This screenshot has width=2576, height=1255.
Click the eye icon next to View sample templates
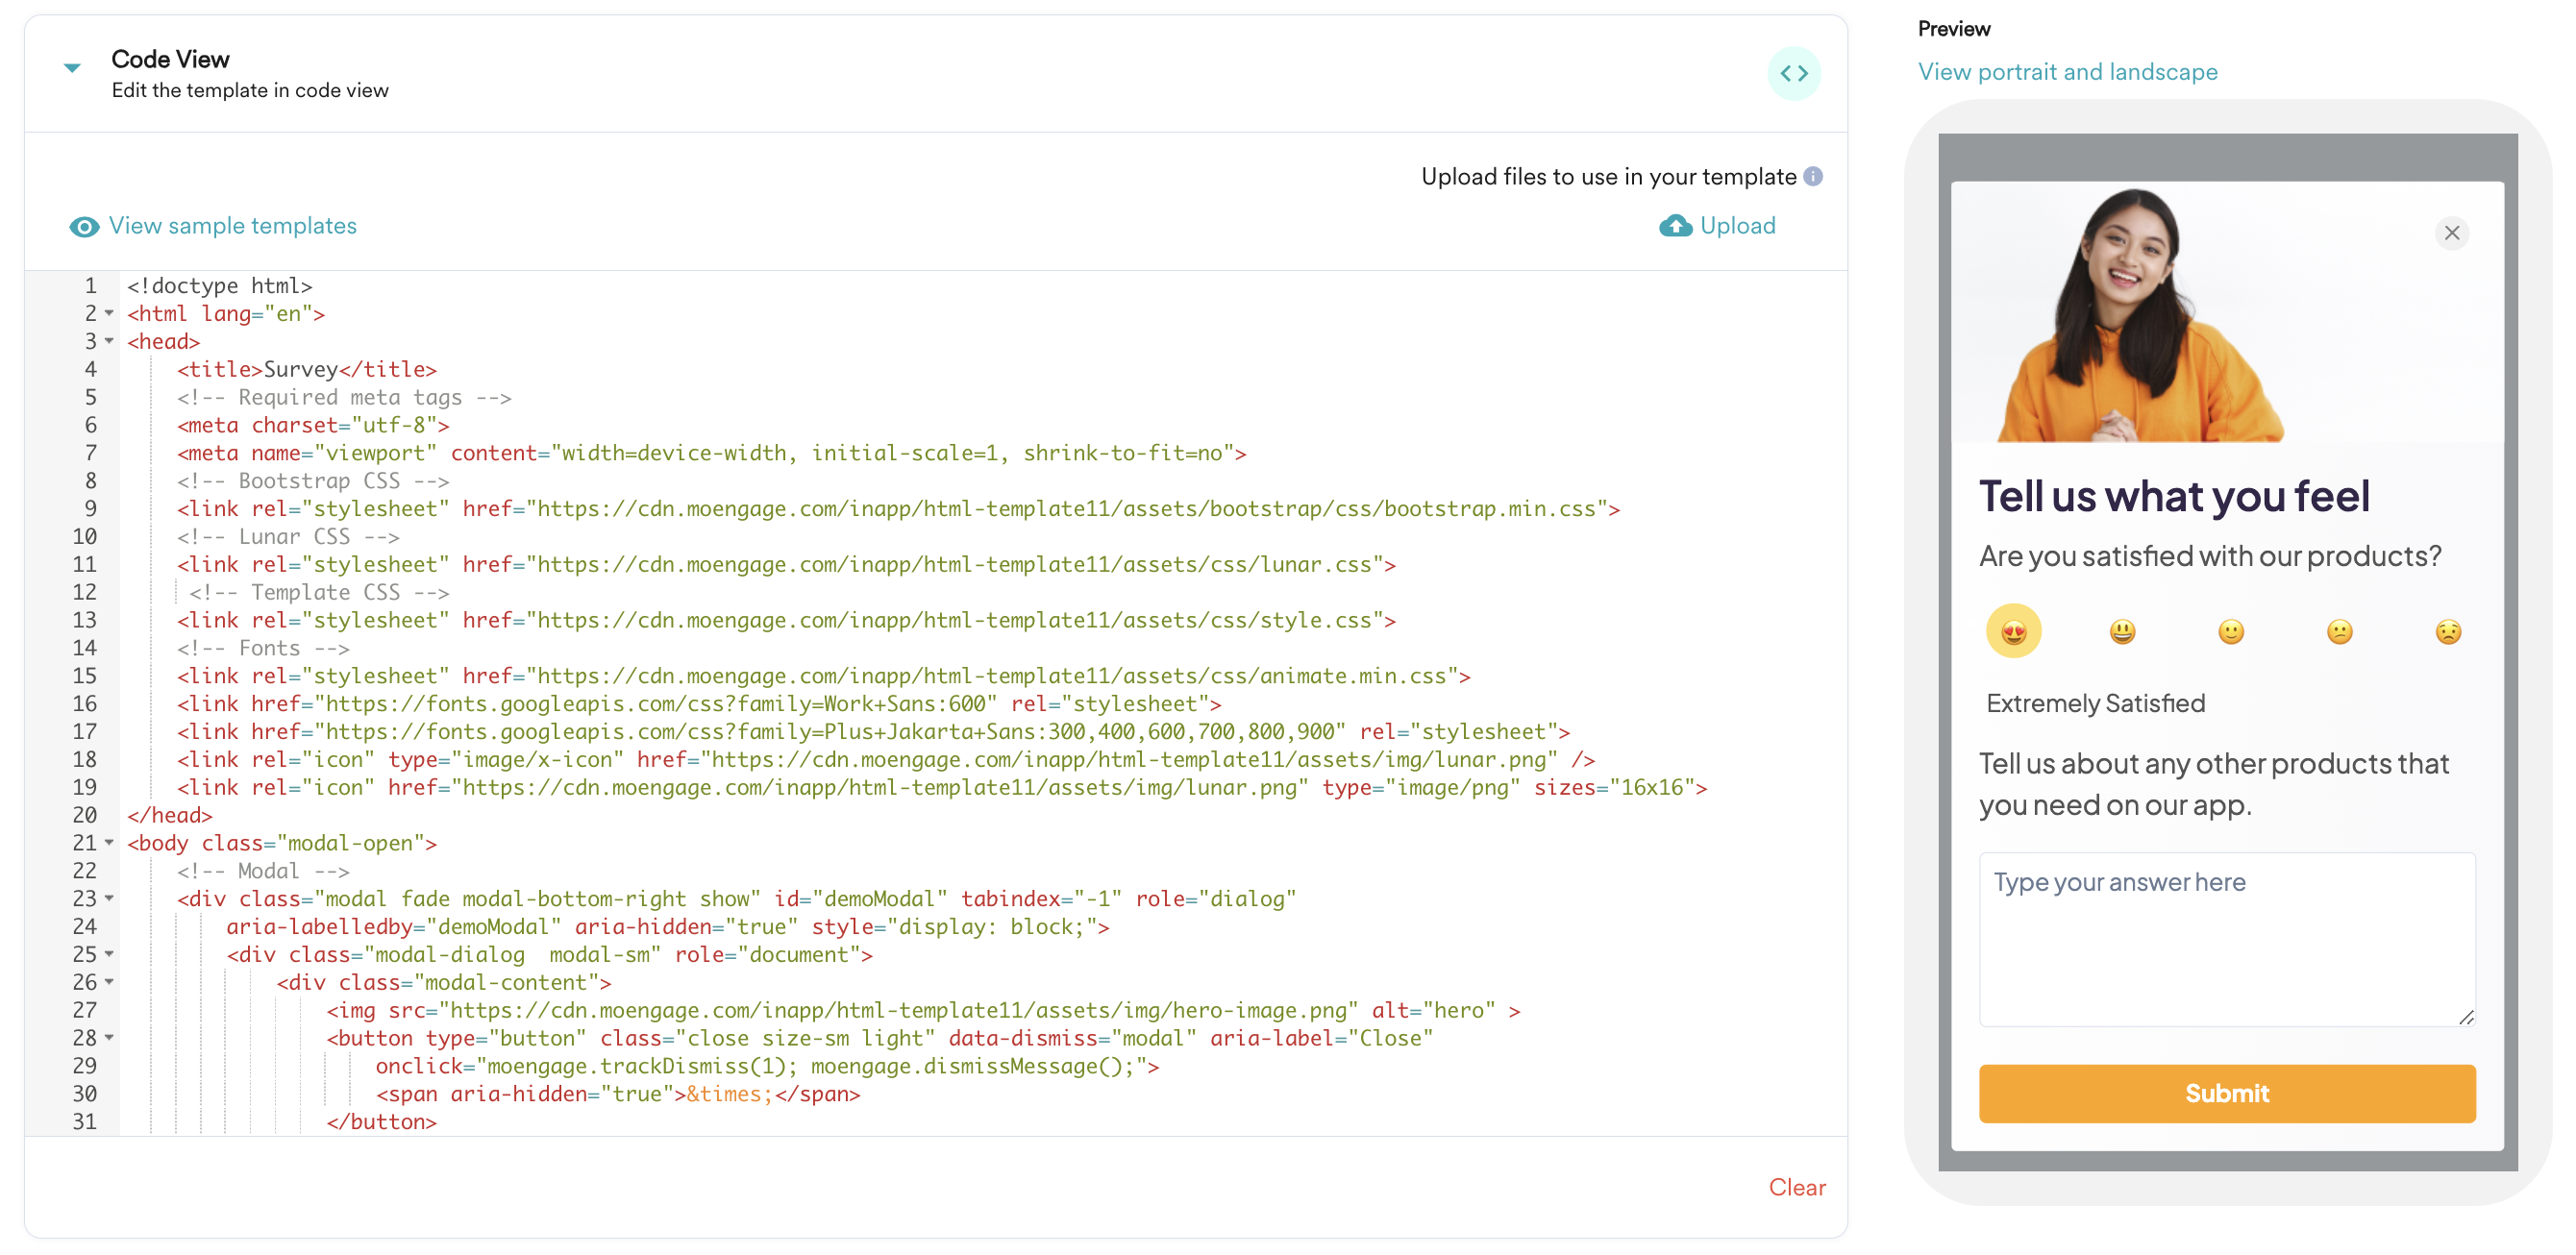click(x=84, y=227)
